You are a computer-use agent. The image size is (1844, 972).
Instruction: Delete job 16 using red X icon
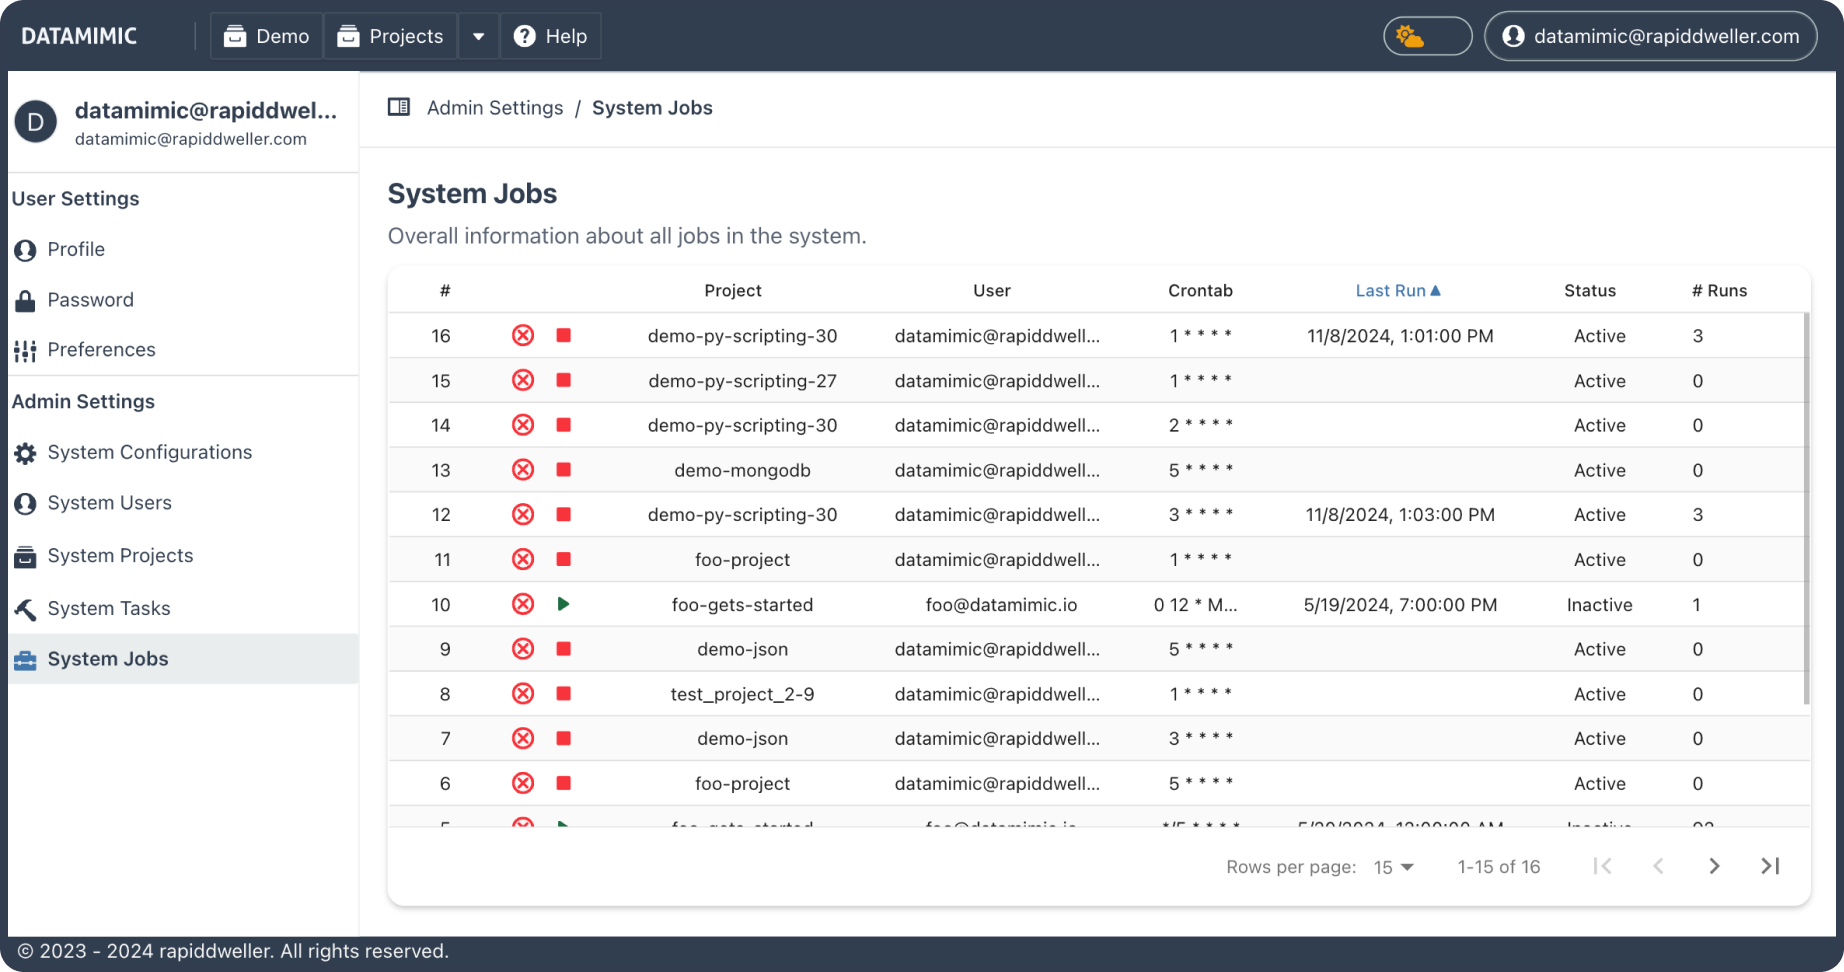click(x=522, y=336)
